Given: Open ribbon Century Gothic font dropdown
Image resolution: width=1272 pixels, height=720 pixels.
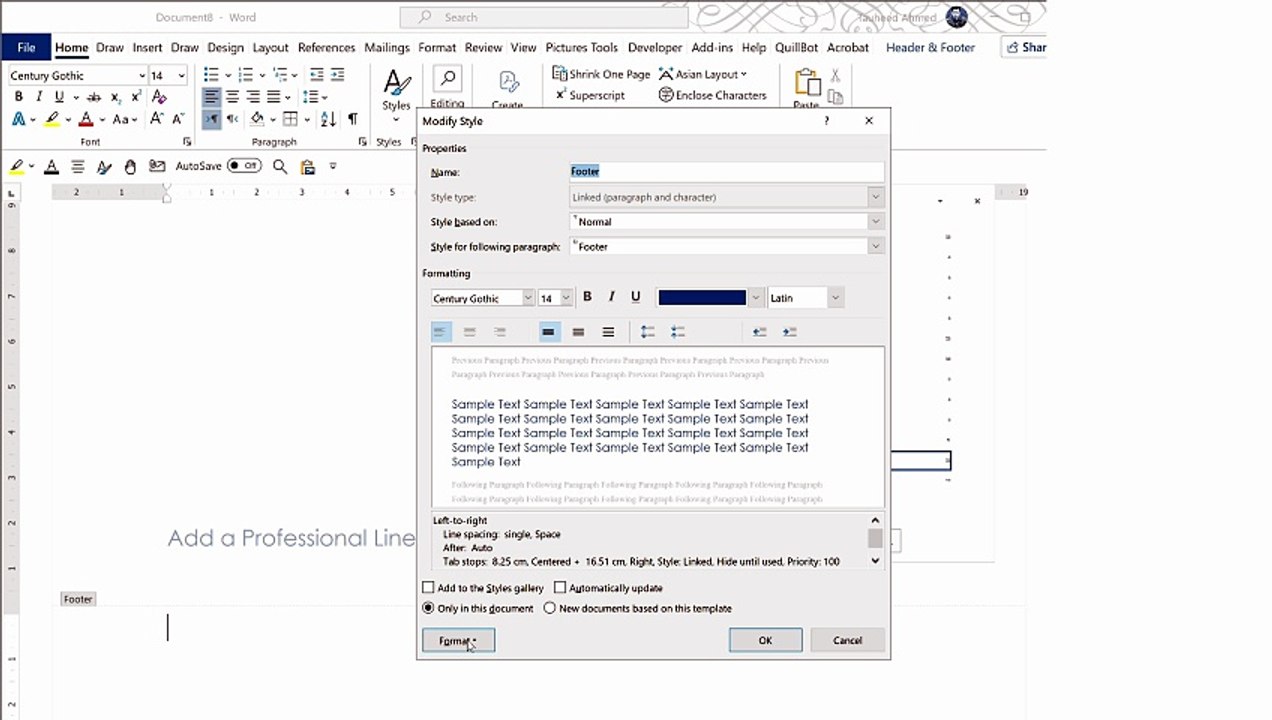Looking at the screenshot, I should click(142, 75).
